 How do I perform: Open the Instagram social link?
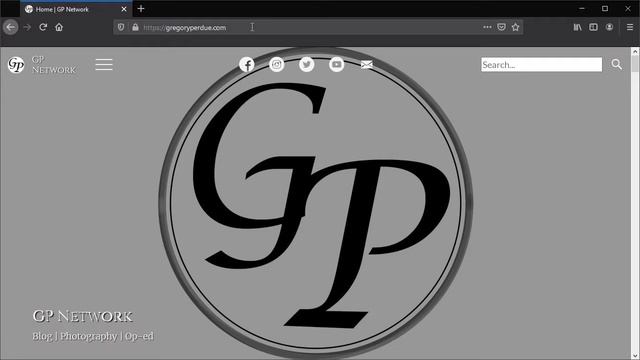(277, 64)
